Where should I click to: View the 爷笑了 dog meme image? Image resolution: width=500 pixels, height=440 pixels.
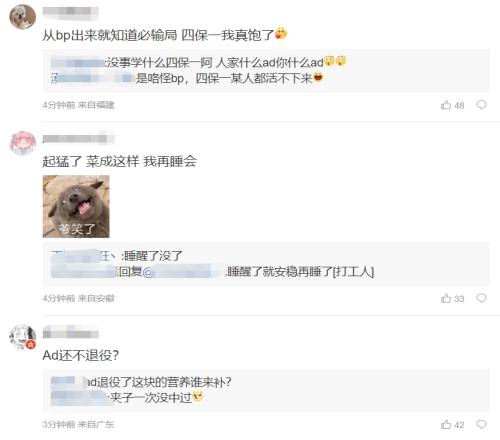[76, 206]
